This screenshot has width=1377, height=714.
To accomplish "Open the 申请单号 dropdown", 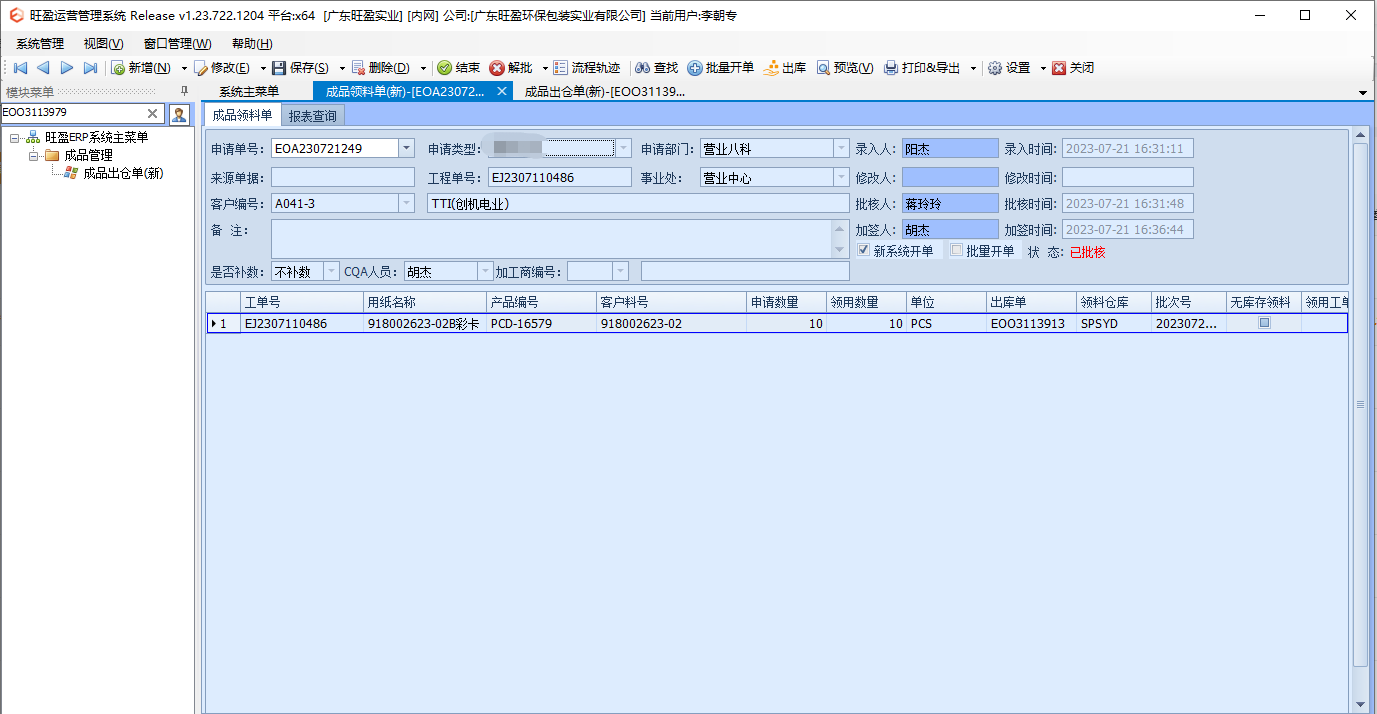I will tap(406, 148).
